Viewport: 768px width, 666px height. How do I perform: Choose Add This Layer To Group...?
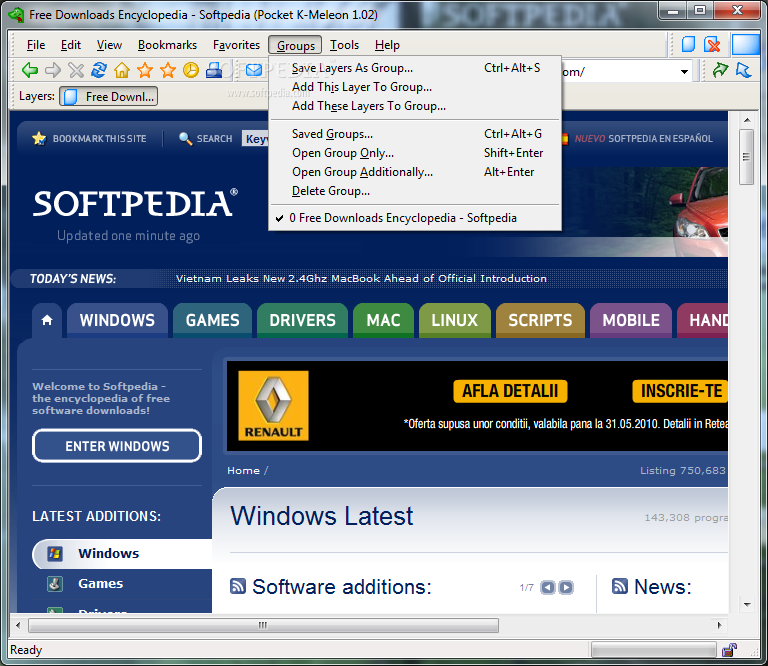pos(415,87)
